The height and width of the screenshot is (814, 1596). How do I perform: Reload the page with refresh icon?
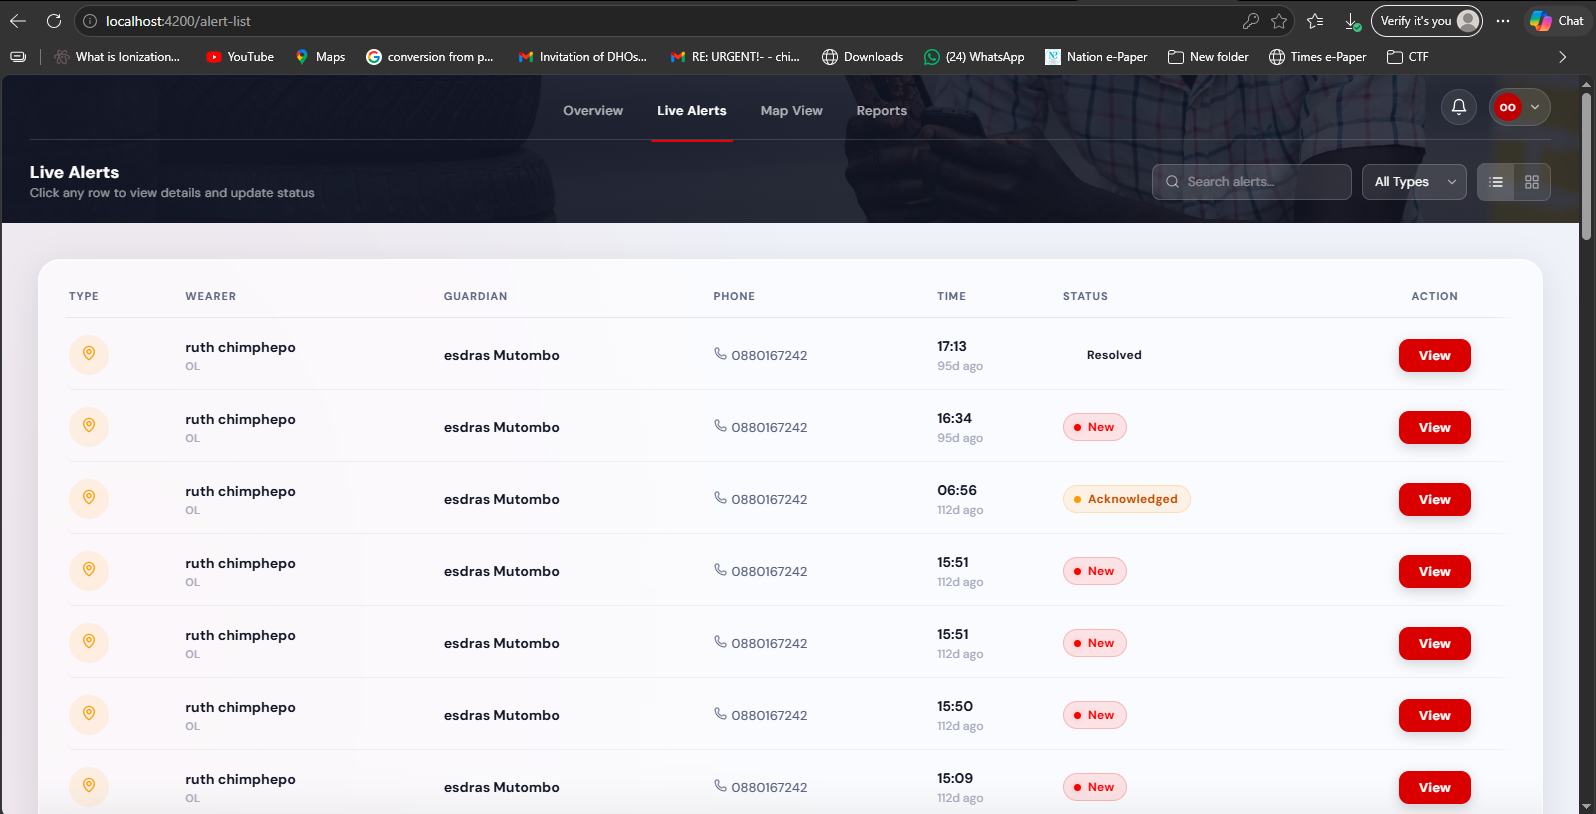tap(54, 21)
